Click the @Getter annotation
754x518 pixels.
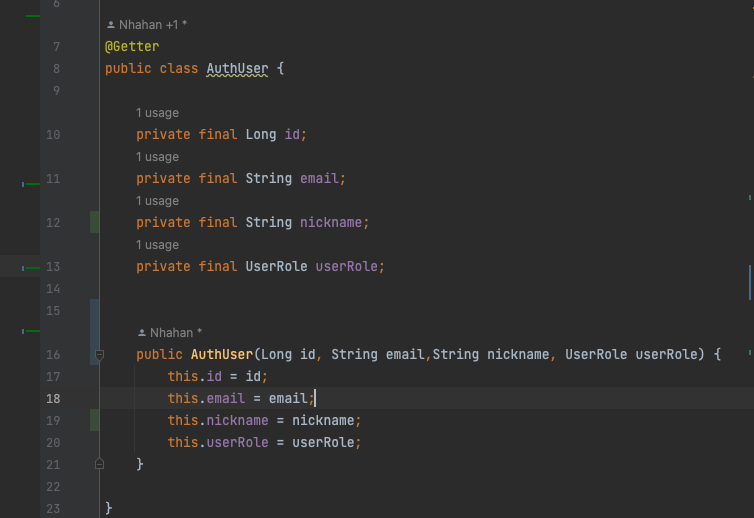pyautogui.click(x=132, y=47)
